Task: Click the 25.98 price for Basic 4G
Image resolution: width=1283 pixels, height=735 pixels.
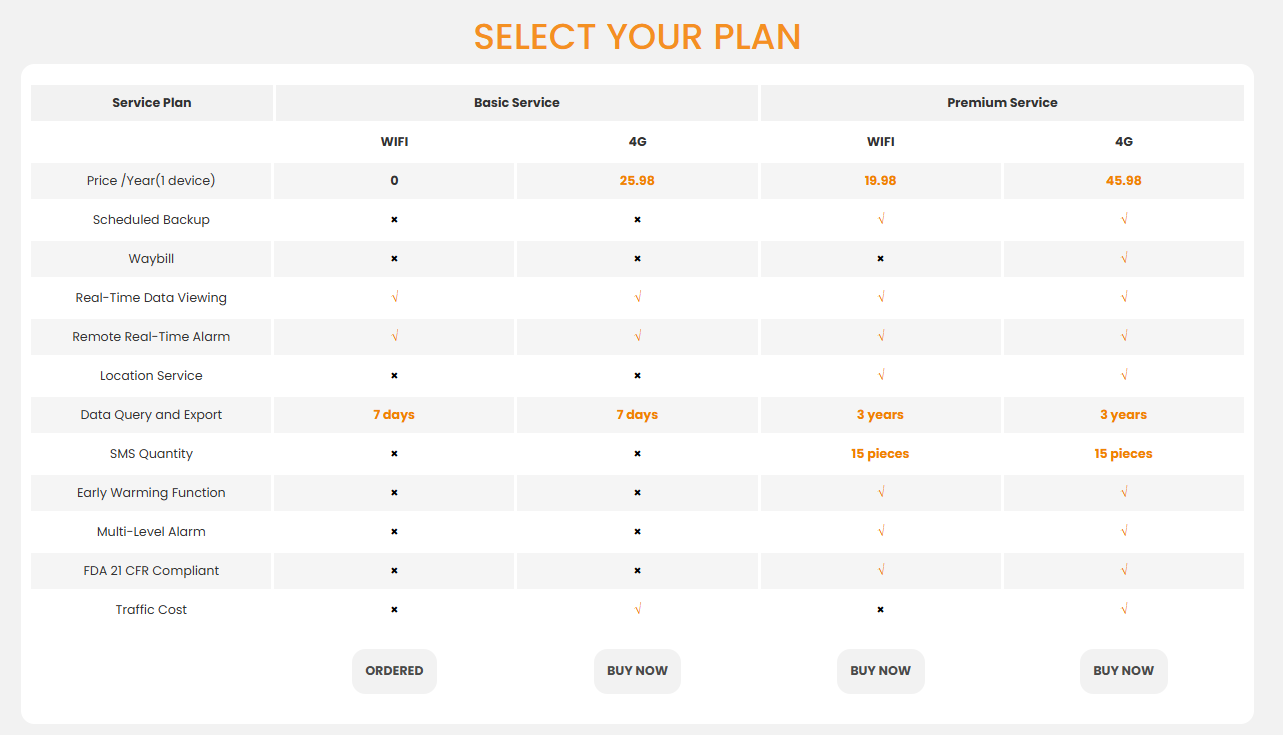Action: (x=637, y=181)
